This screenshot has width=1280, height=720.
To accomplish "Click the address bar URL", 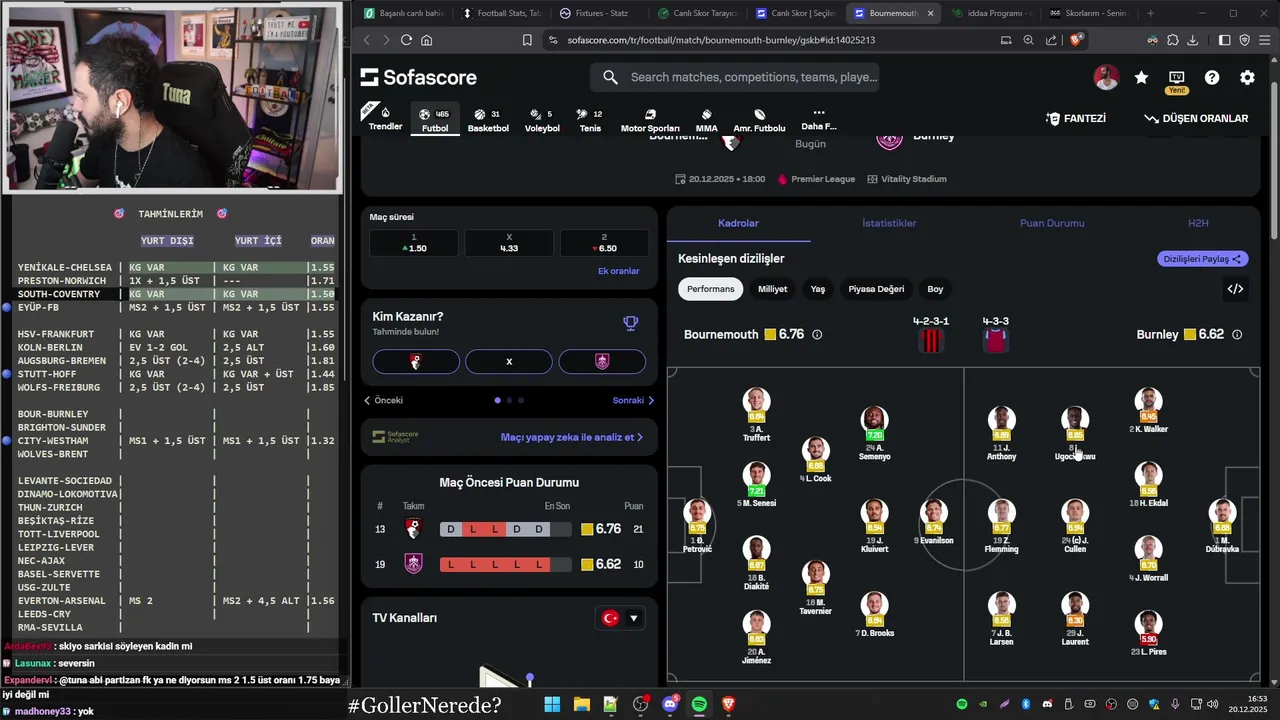I will click(721, 40).
